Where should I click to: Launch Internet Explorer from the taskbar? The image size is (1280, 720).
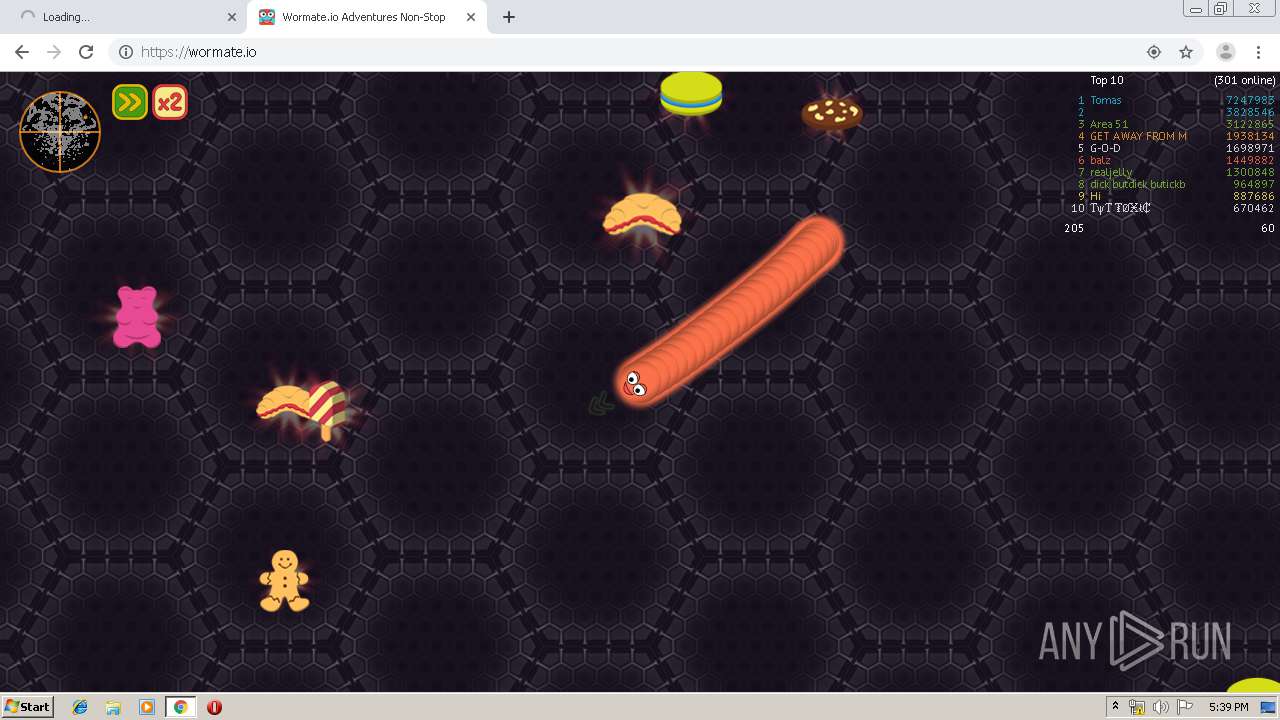coord(80,707)
